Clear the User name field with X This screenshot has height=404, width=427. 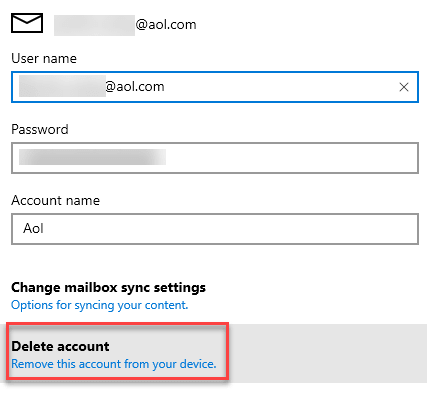(404, 87)
